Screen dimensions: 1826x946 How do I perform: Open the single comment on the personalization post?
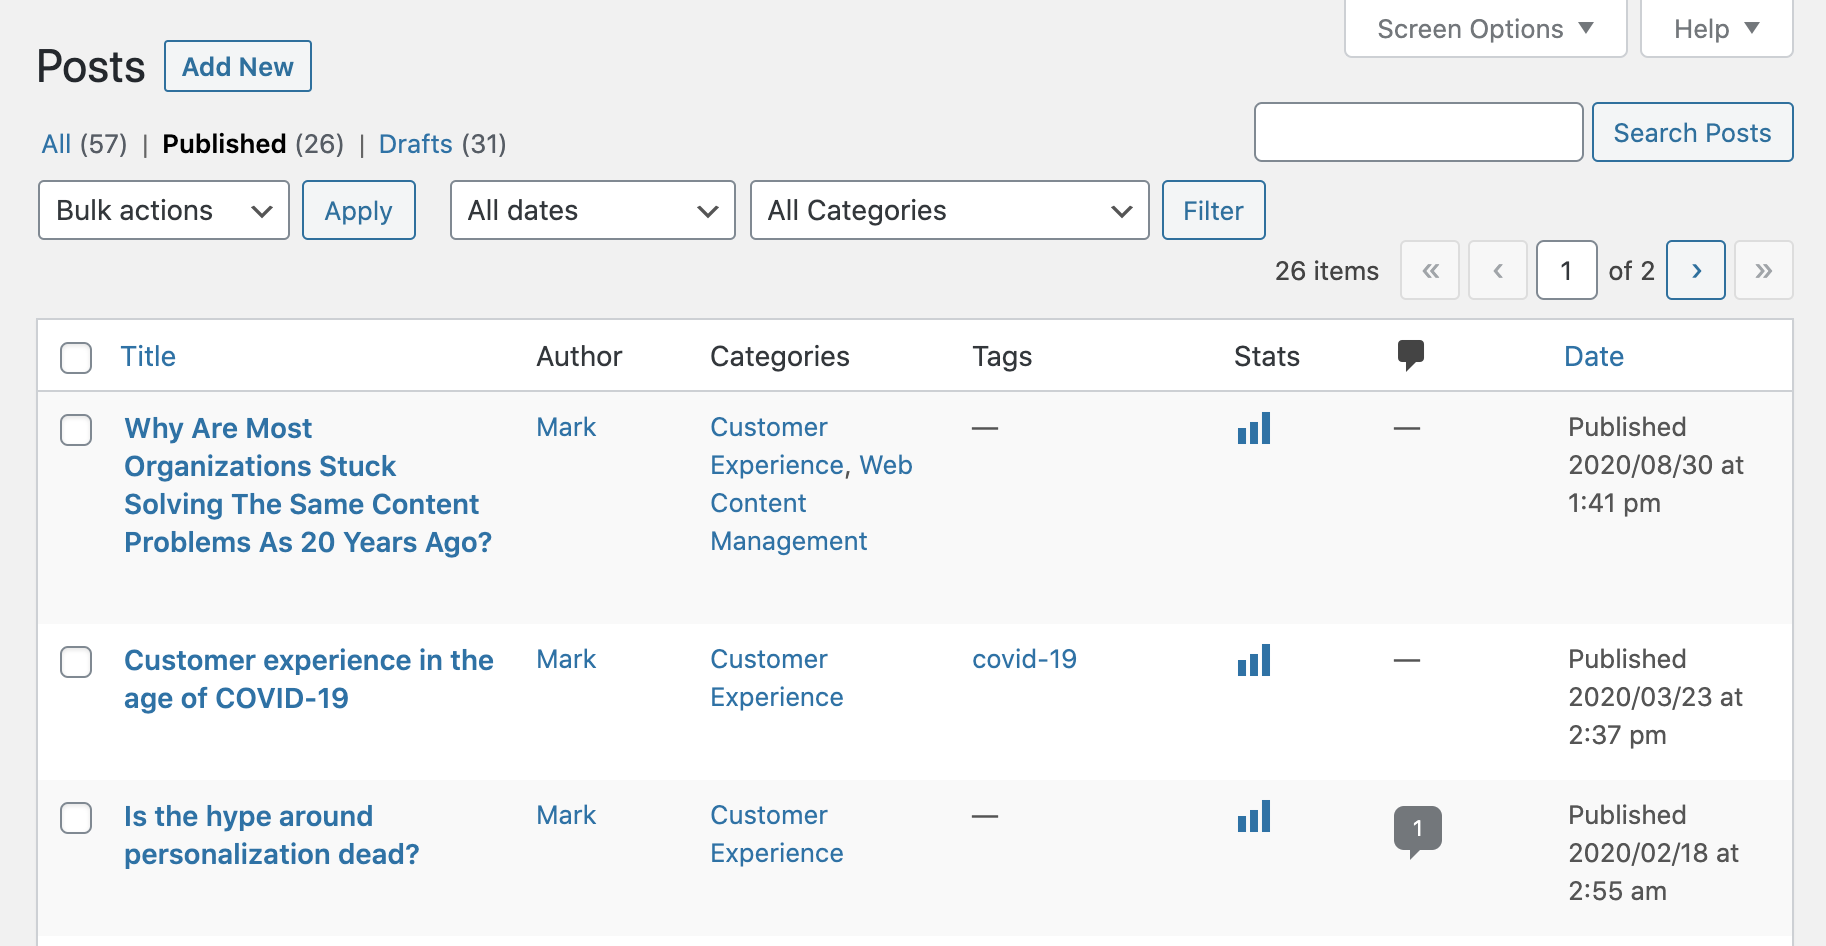pos(1417,830)
